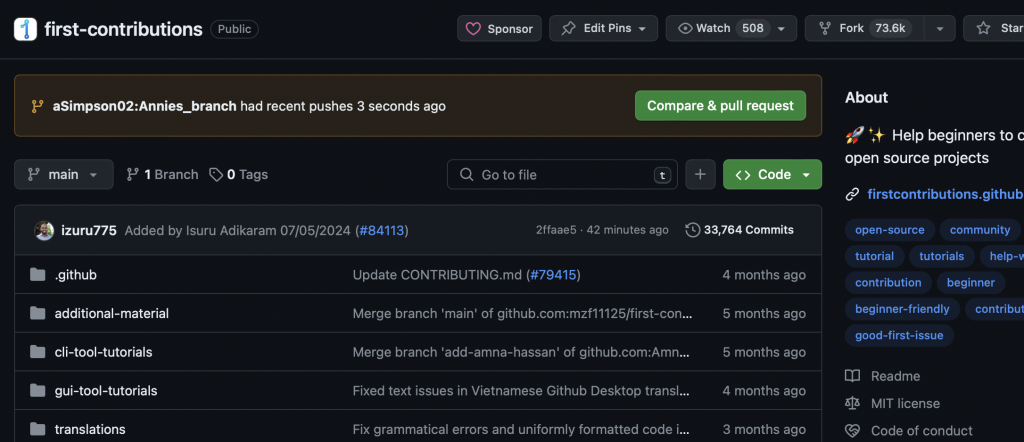Open the first-contributions repository title link
1024x442 pixels.
pos(123,29)
